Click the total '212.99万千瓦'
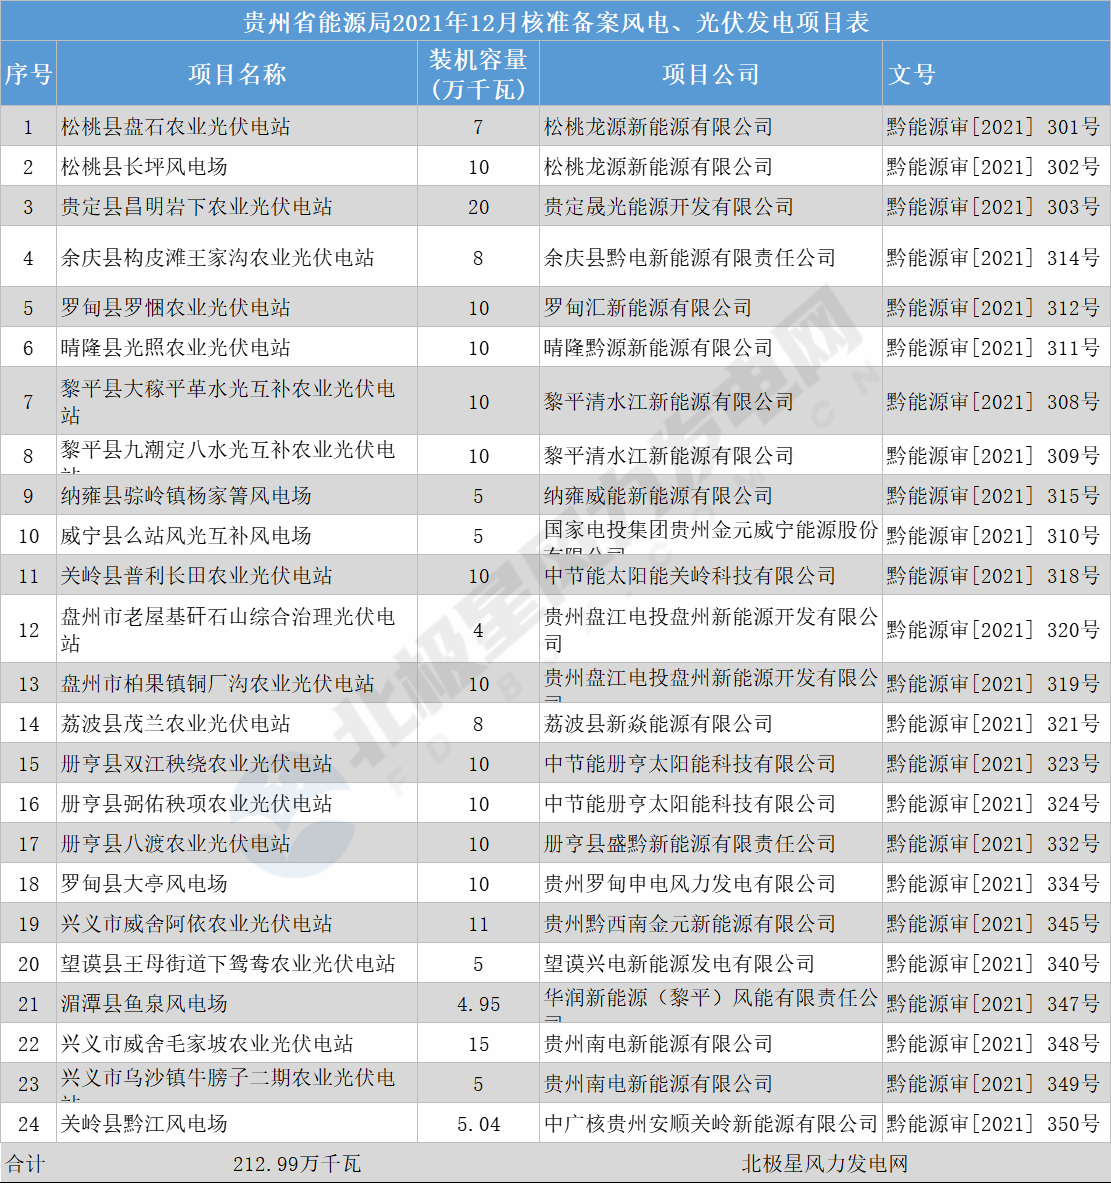Screen dimensions: 1111x1184 (x=296, y=1164)
